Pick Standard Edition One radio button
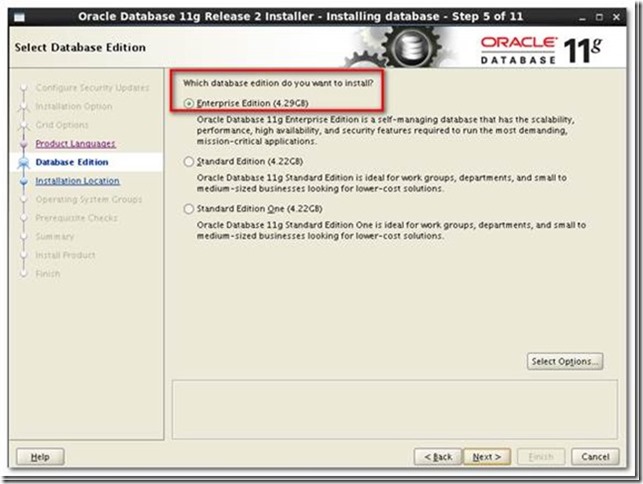The image size is (643, 484). click(x=189, y=209)
